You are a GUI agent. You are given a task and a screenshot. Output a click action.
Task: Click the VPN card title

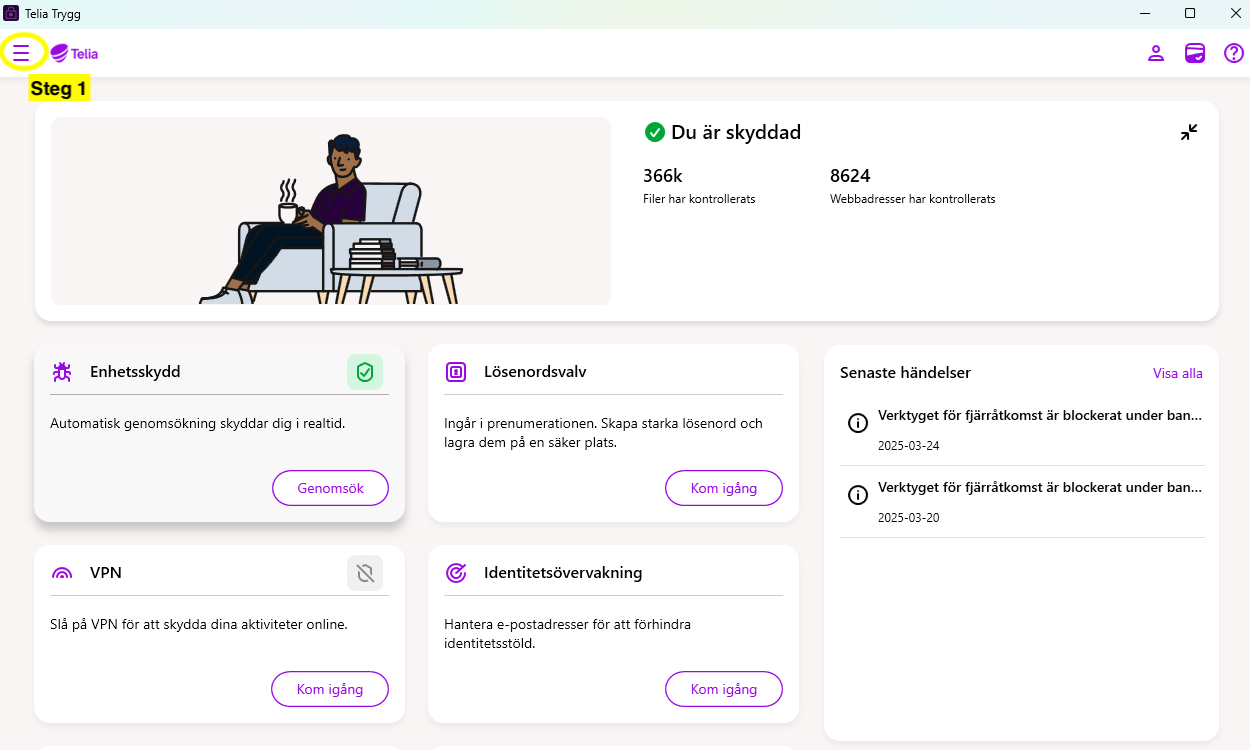(106, 573)
